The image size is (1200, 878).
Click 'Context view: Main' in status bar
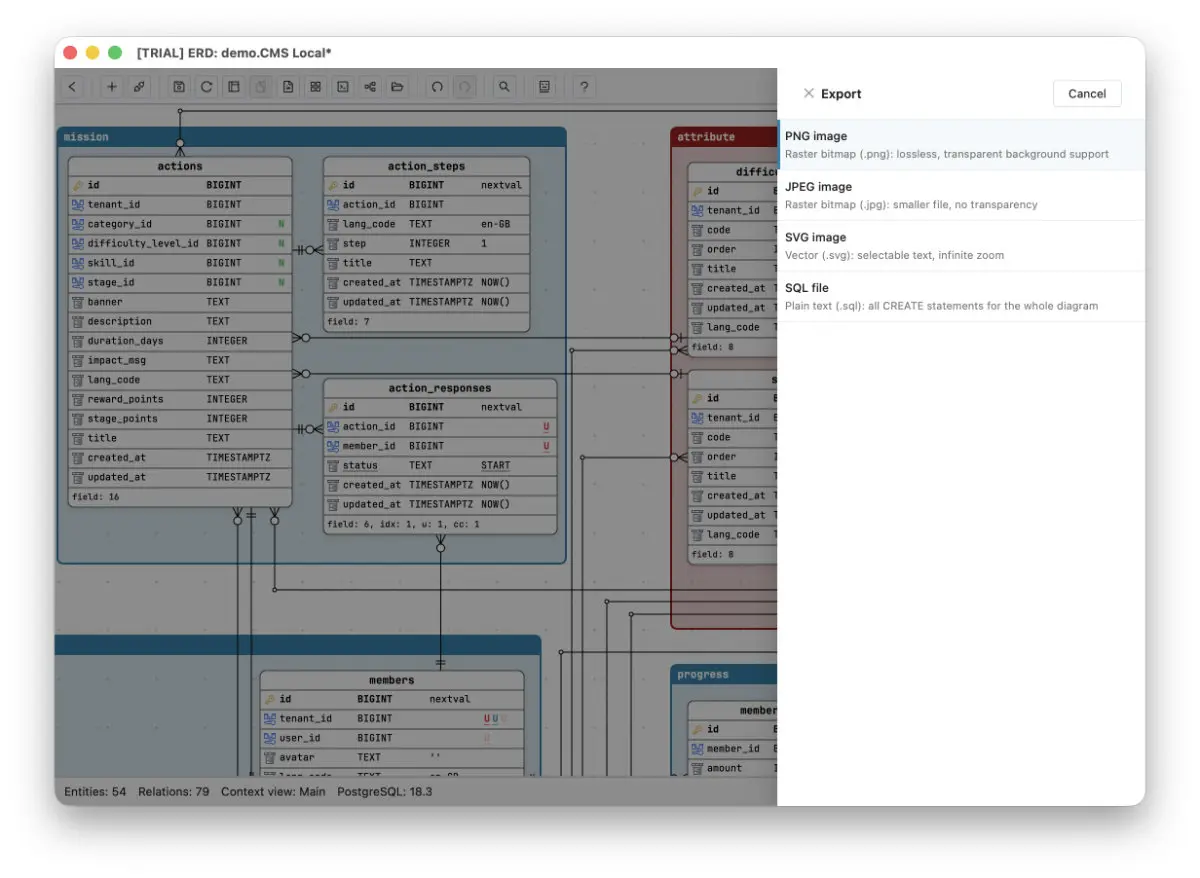(x=273, y=792)
